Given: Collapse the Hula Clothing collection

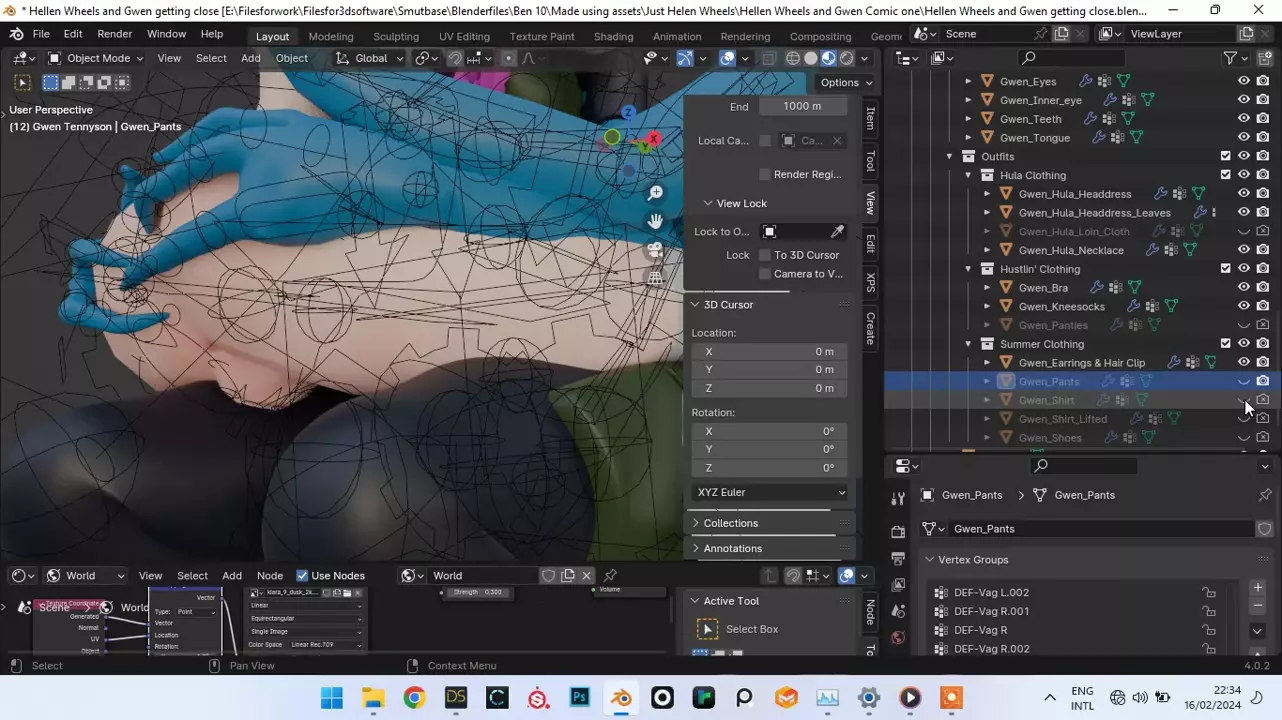Looking at the screenshot, I should 968,175.
